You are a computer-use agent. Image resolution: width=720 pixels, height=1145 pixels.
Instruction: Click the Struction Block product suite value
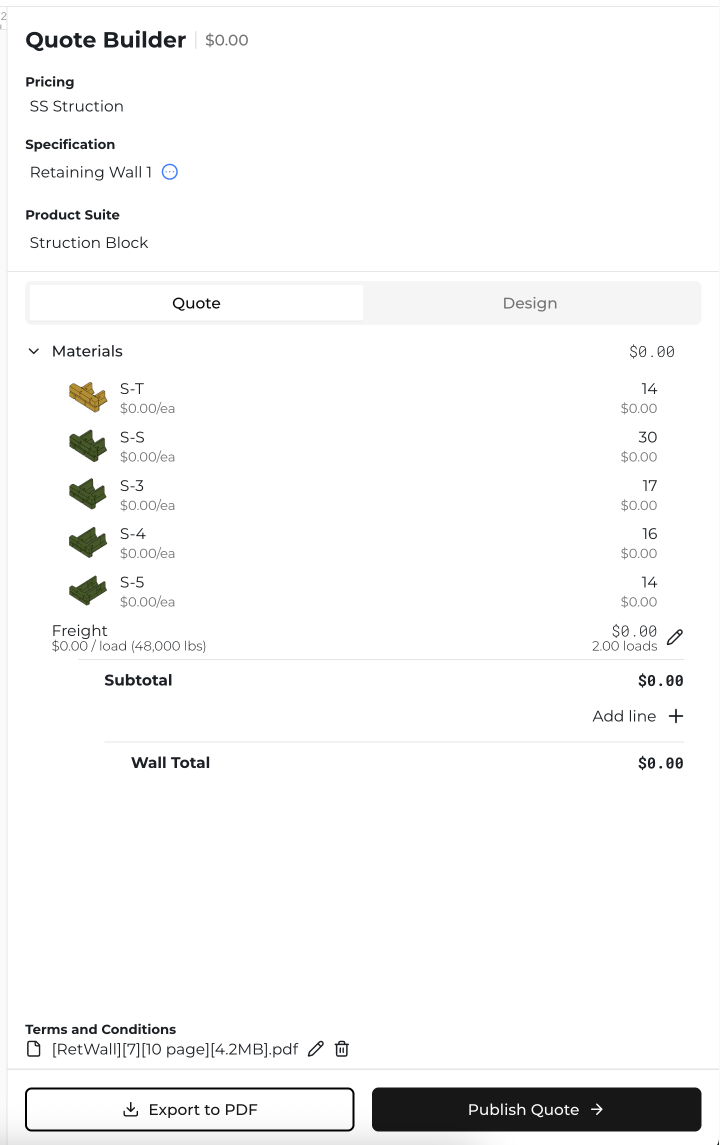pyautogui.click(x=89, y=242)
